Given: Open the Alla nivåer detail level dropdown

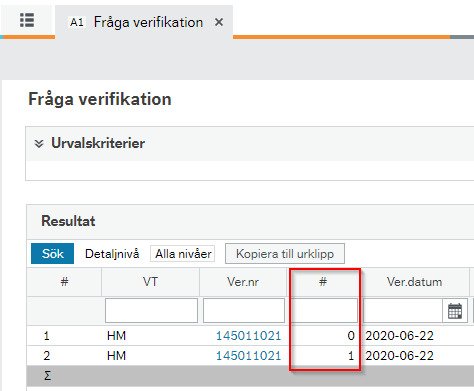Looking at the screenshot, I should 183,254.
